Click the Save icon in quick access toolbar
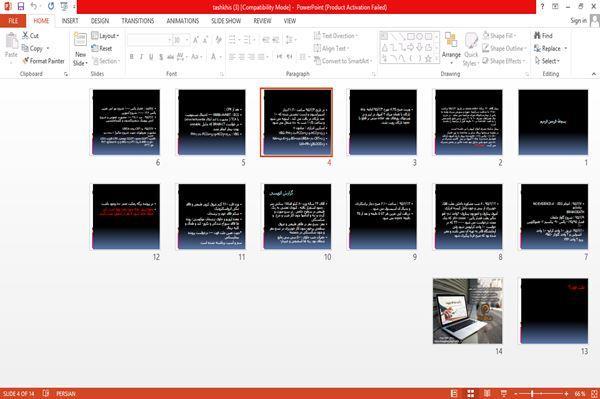600x399 pixels. tap(21, 7)
